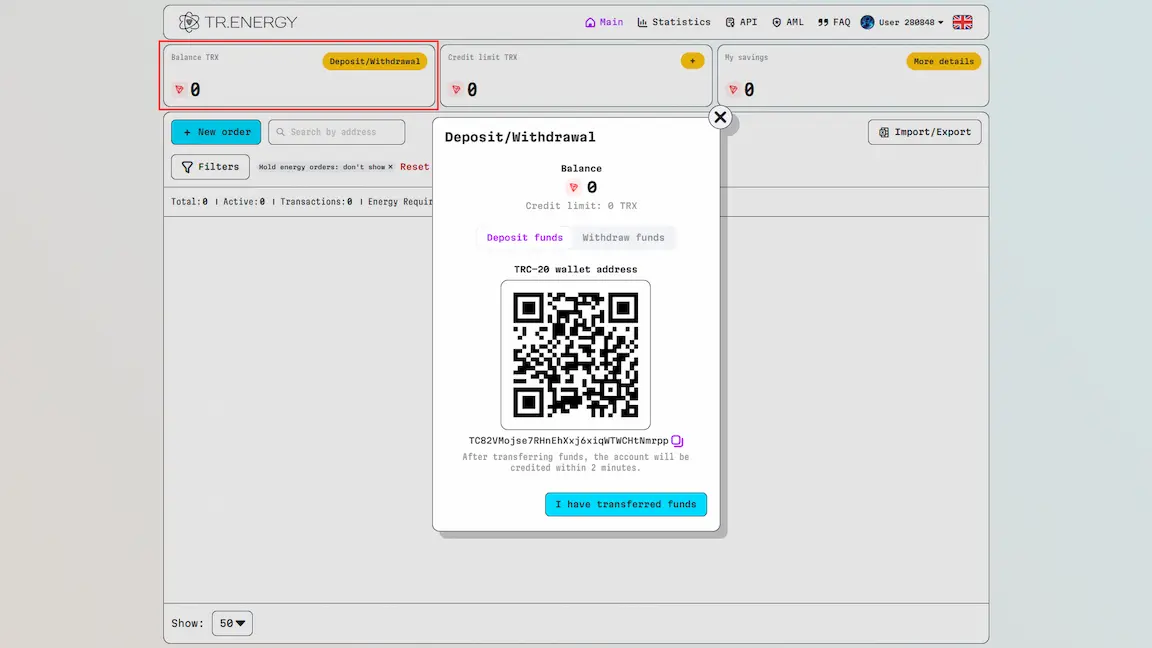
Task: Create a New order
Action: [216, 132]
